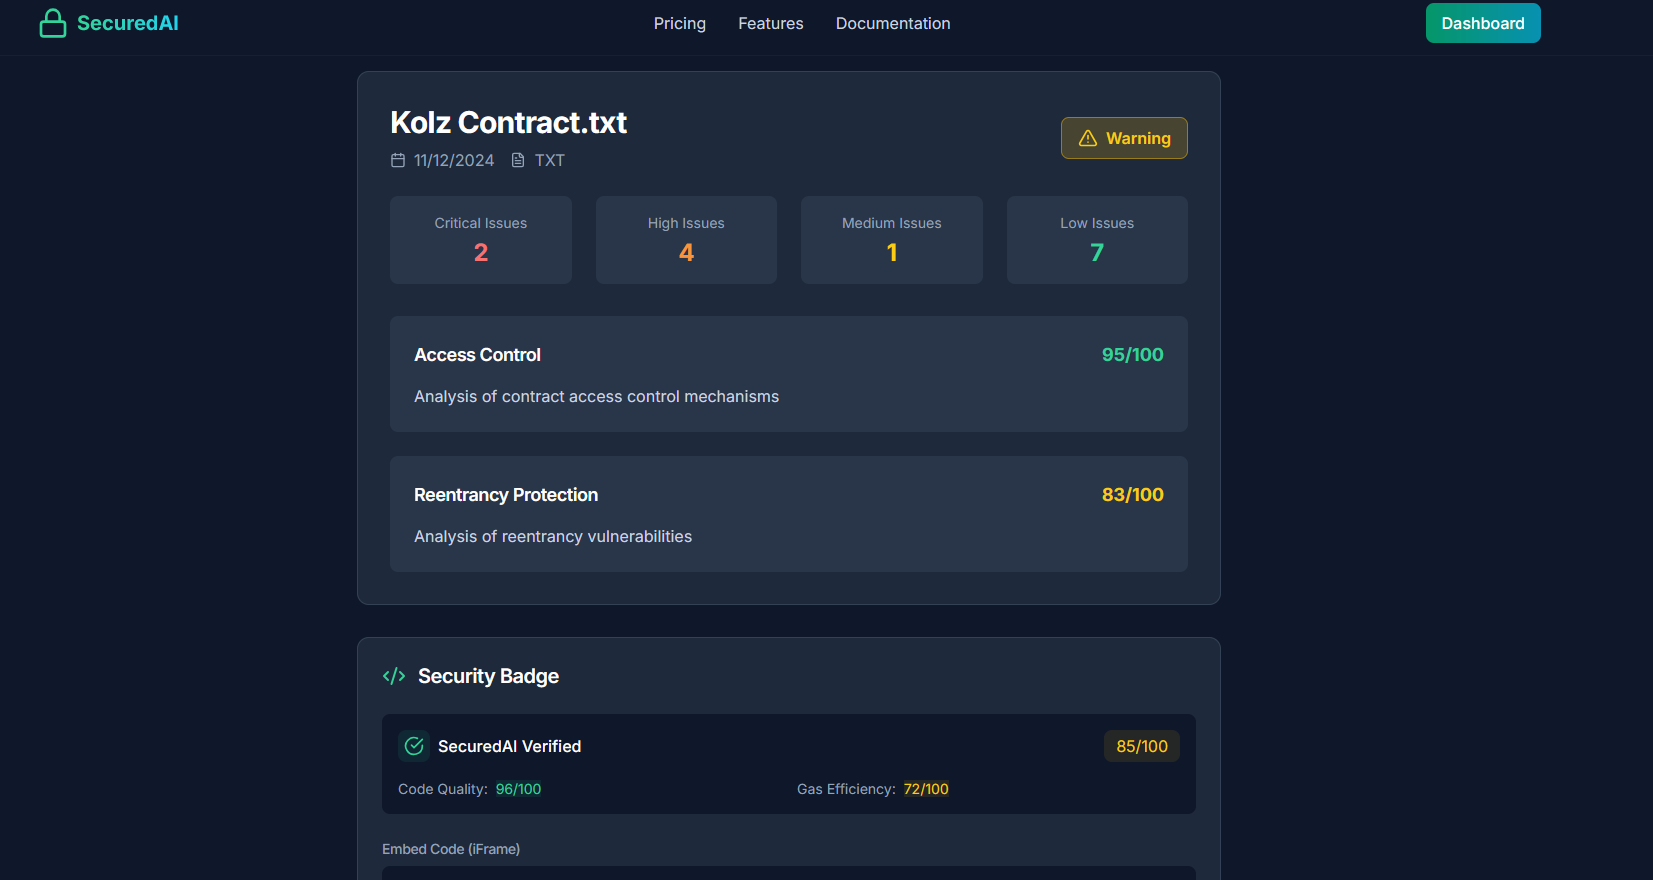Click the 85/100 overall score badge
This screenshot has width=1653, height=880.
[x=1142, y=746]
